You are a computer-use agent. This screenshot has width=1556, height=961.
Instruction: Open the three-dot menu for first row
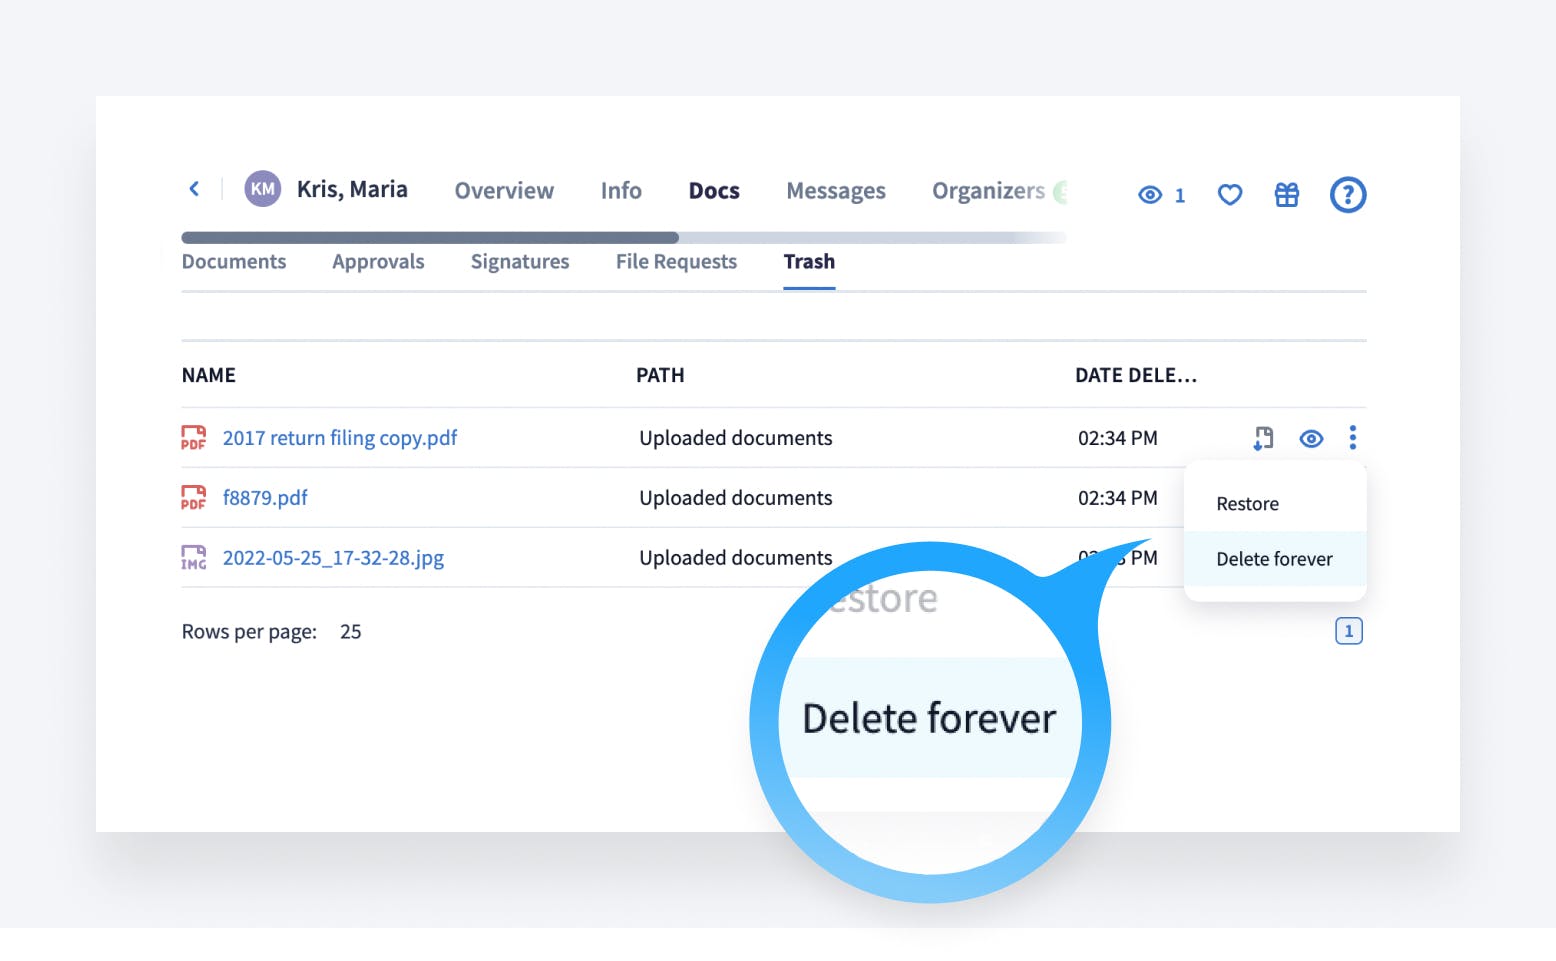point(1353,438)
